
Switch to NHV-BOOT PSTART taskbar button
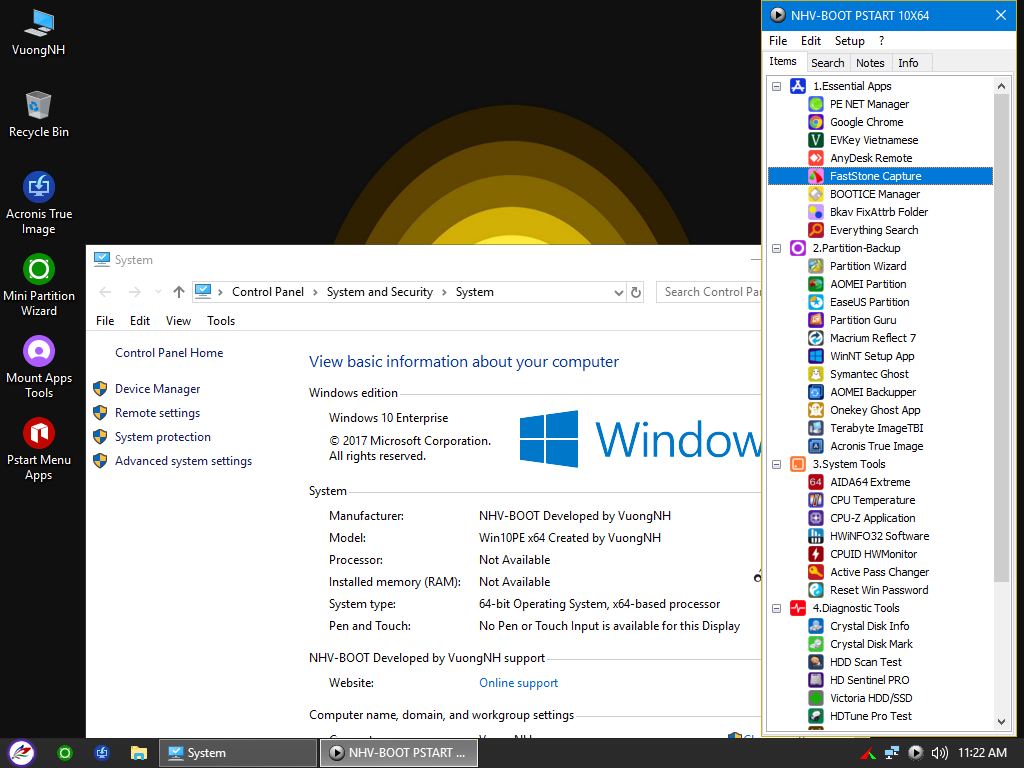click(399, 753)
